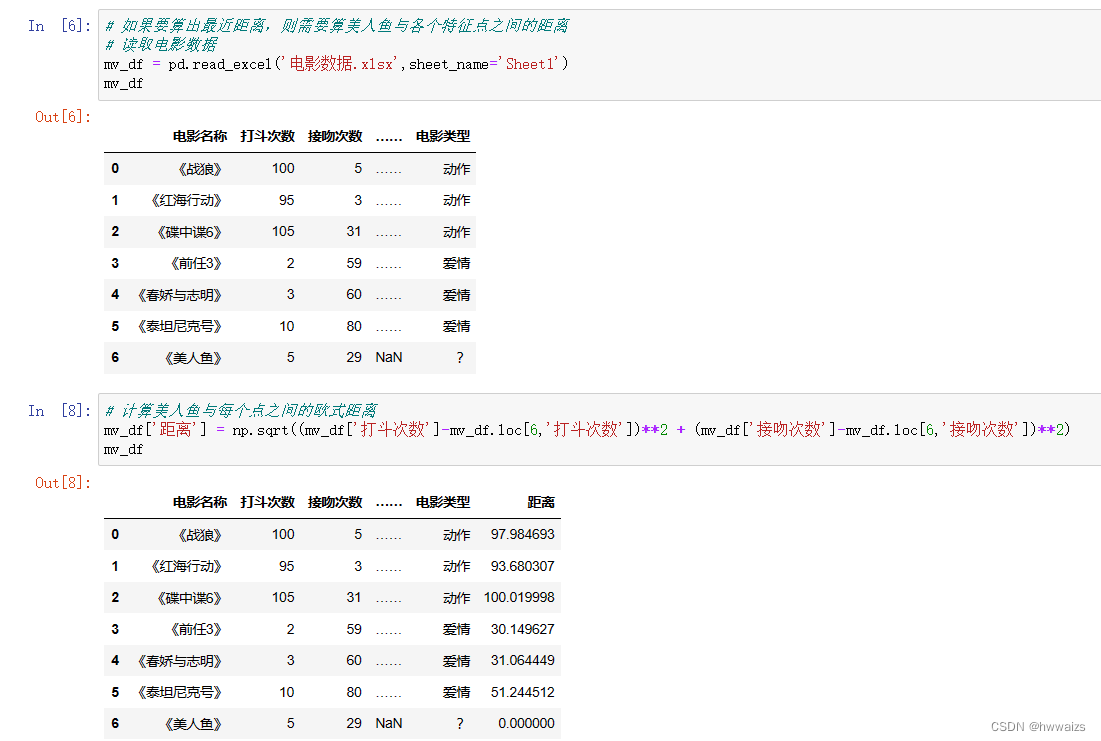
Task: Click the 距离 column header in the Out[8] table
Action: coord(541,502)
